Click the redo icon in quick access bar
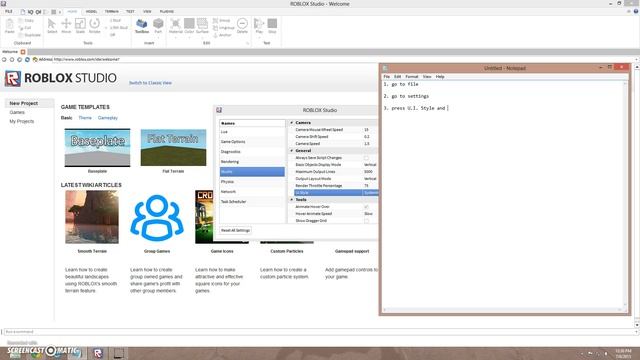This screenshot has height=360, width=640. pos(38,12)
